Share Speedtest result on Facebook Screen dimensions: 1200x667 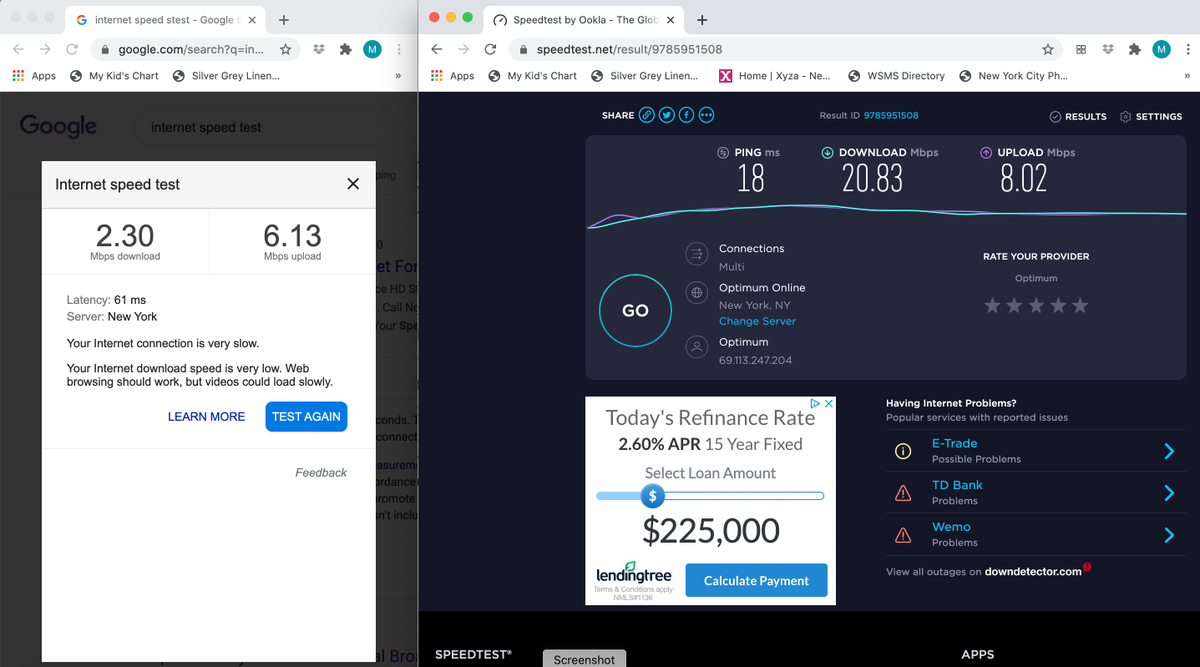[x=687, y=115]
